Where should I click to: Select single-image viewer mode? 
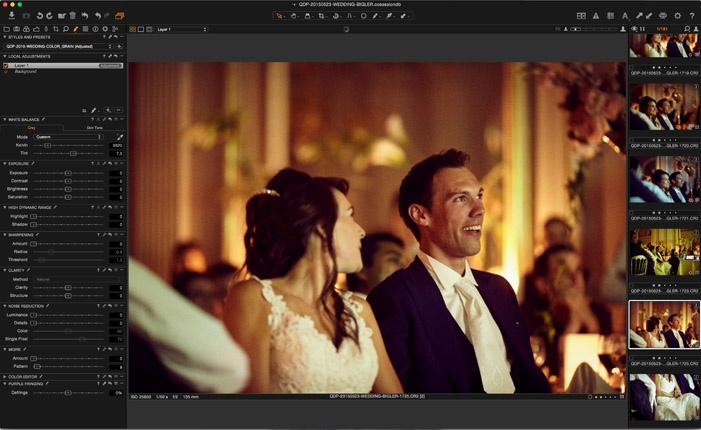(141, 30)
